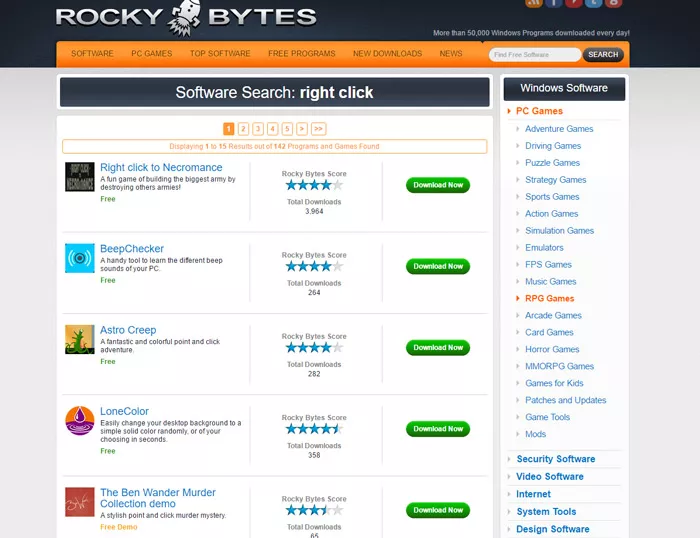Open Sports Games category

(x=552, y=196)
